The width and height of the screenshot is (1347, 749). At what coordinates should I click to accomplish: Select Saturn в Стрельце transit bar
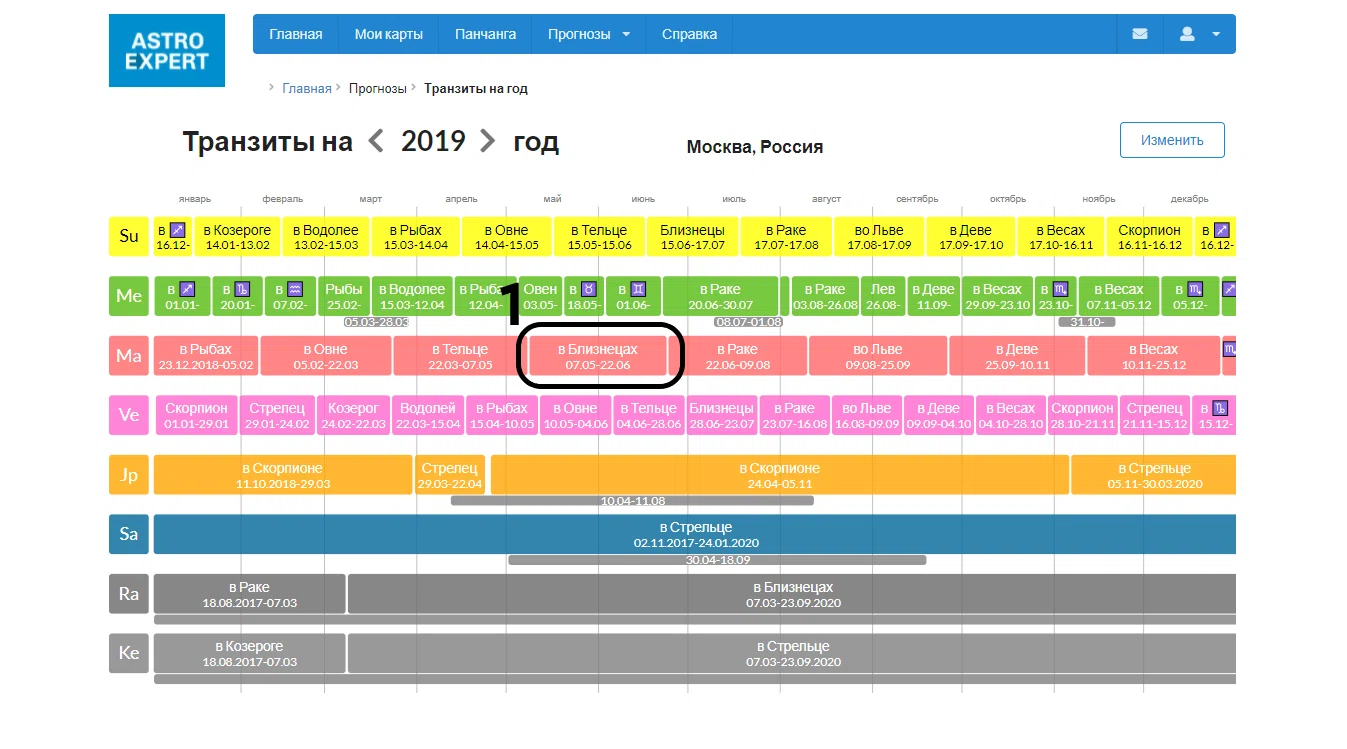tap(696, 534)
